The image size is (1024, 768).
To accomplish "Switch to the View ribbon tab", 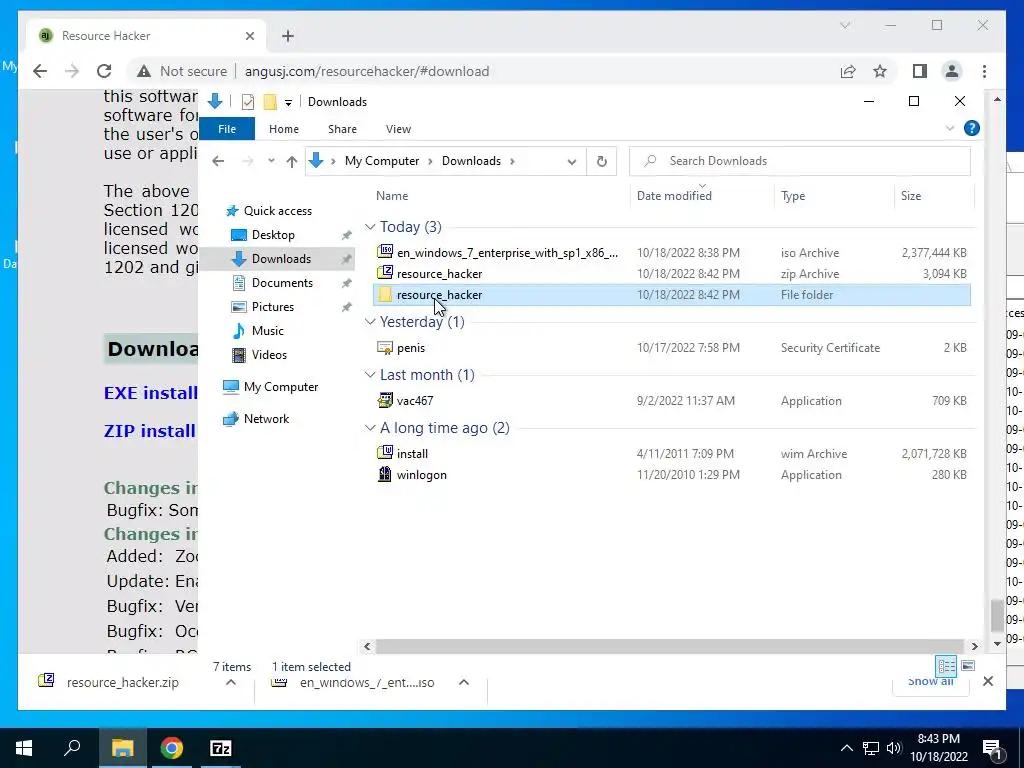I will pos(398,129).
